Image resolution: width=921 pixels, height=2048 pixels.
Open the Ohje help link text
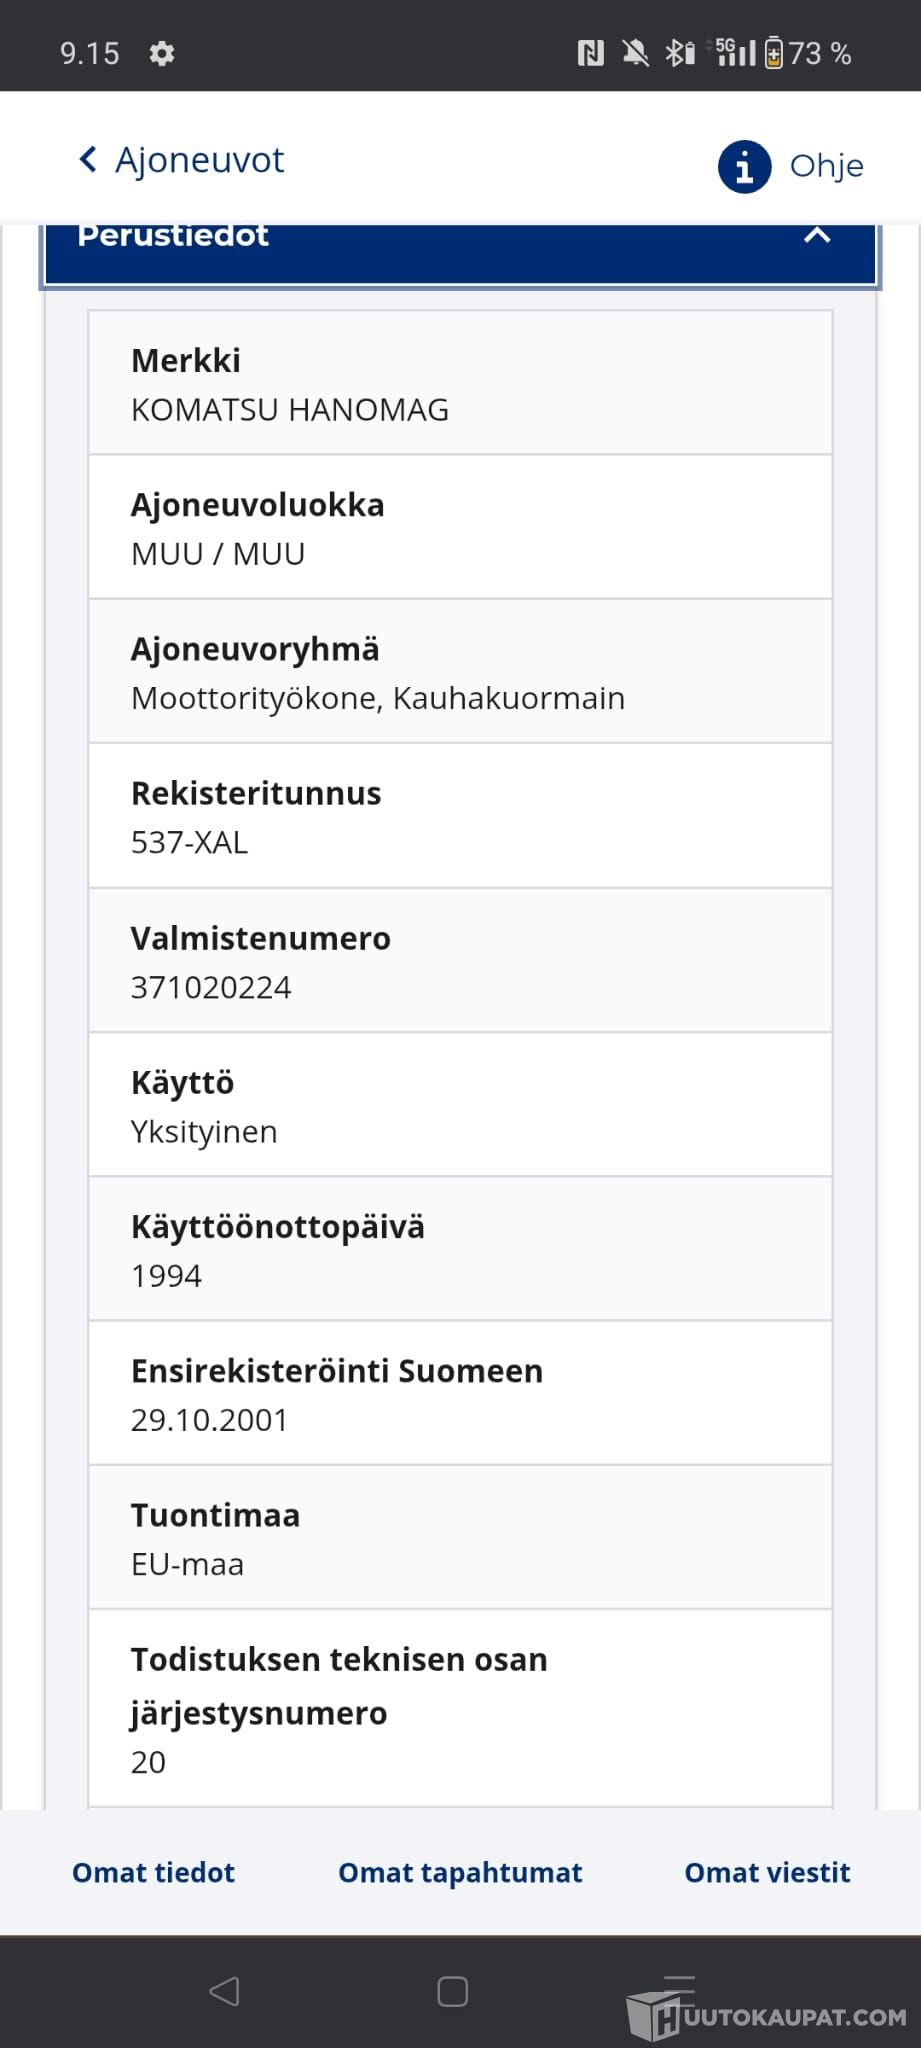[826, 166]
